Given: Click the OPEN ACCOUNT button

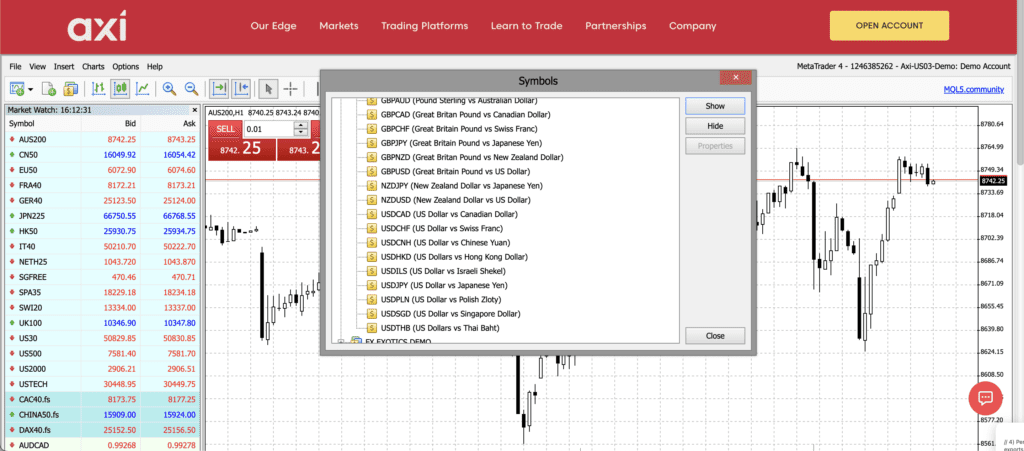Looking at the screenshot, I should coord(889,25).
